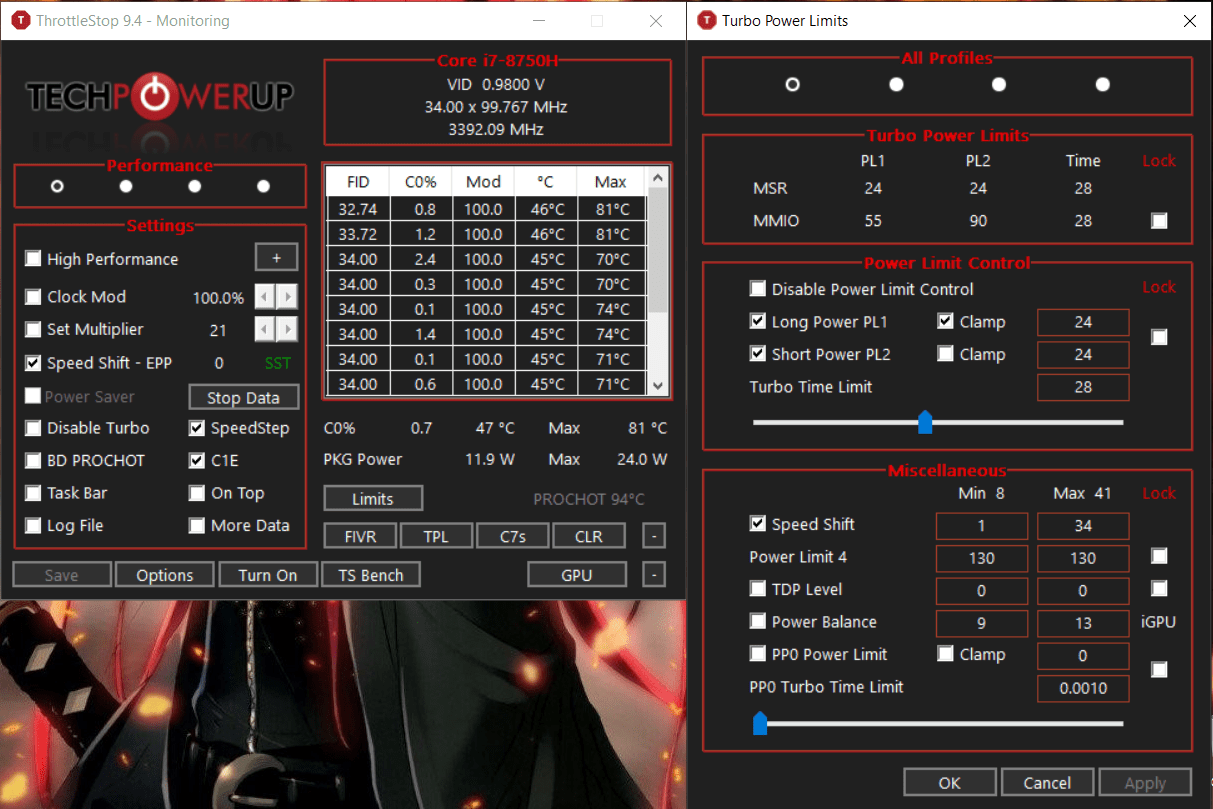1213x809 pixels.
Task: Apply the Turbo Power Limits changes
Action: (x=1145, y=782)
